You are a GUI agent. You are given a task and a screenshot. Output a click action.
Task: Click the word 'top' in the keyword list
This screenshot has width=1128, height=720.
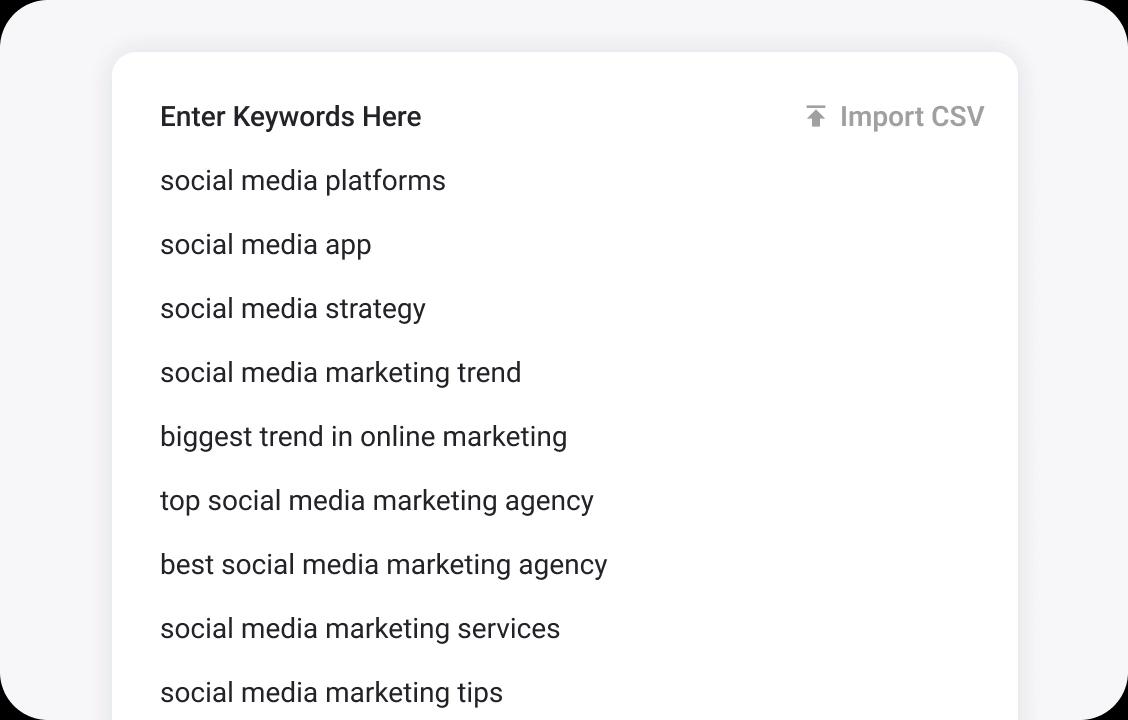180,501
